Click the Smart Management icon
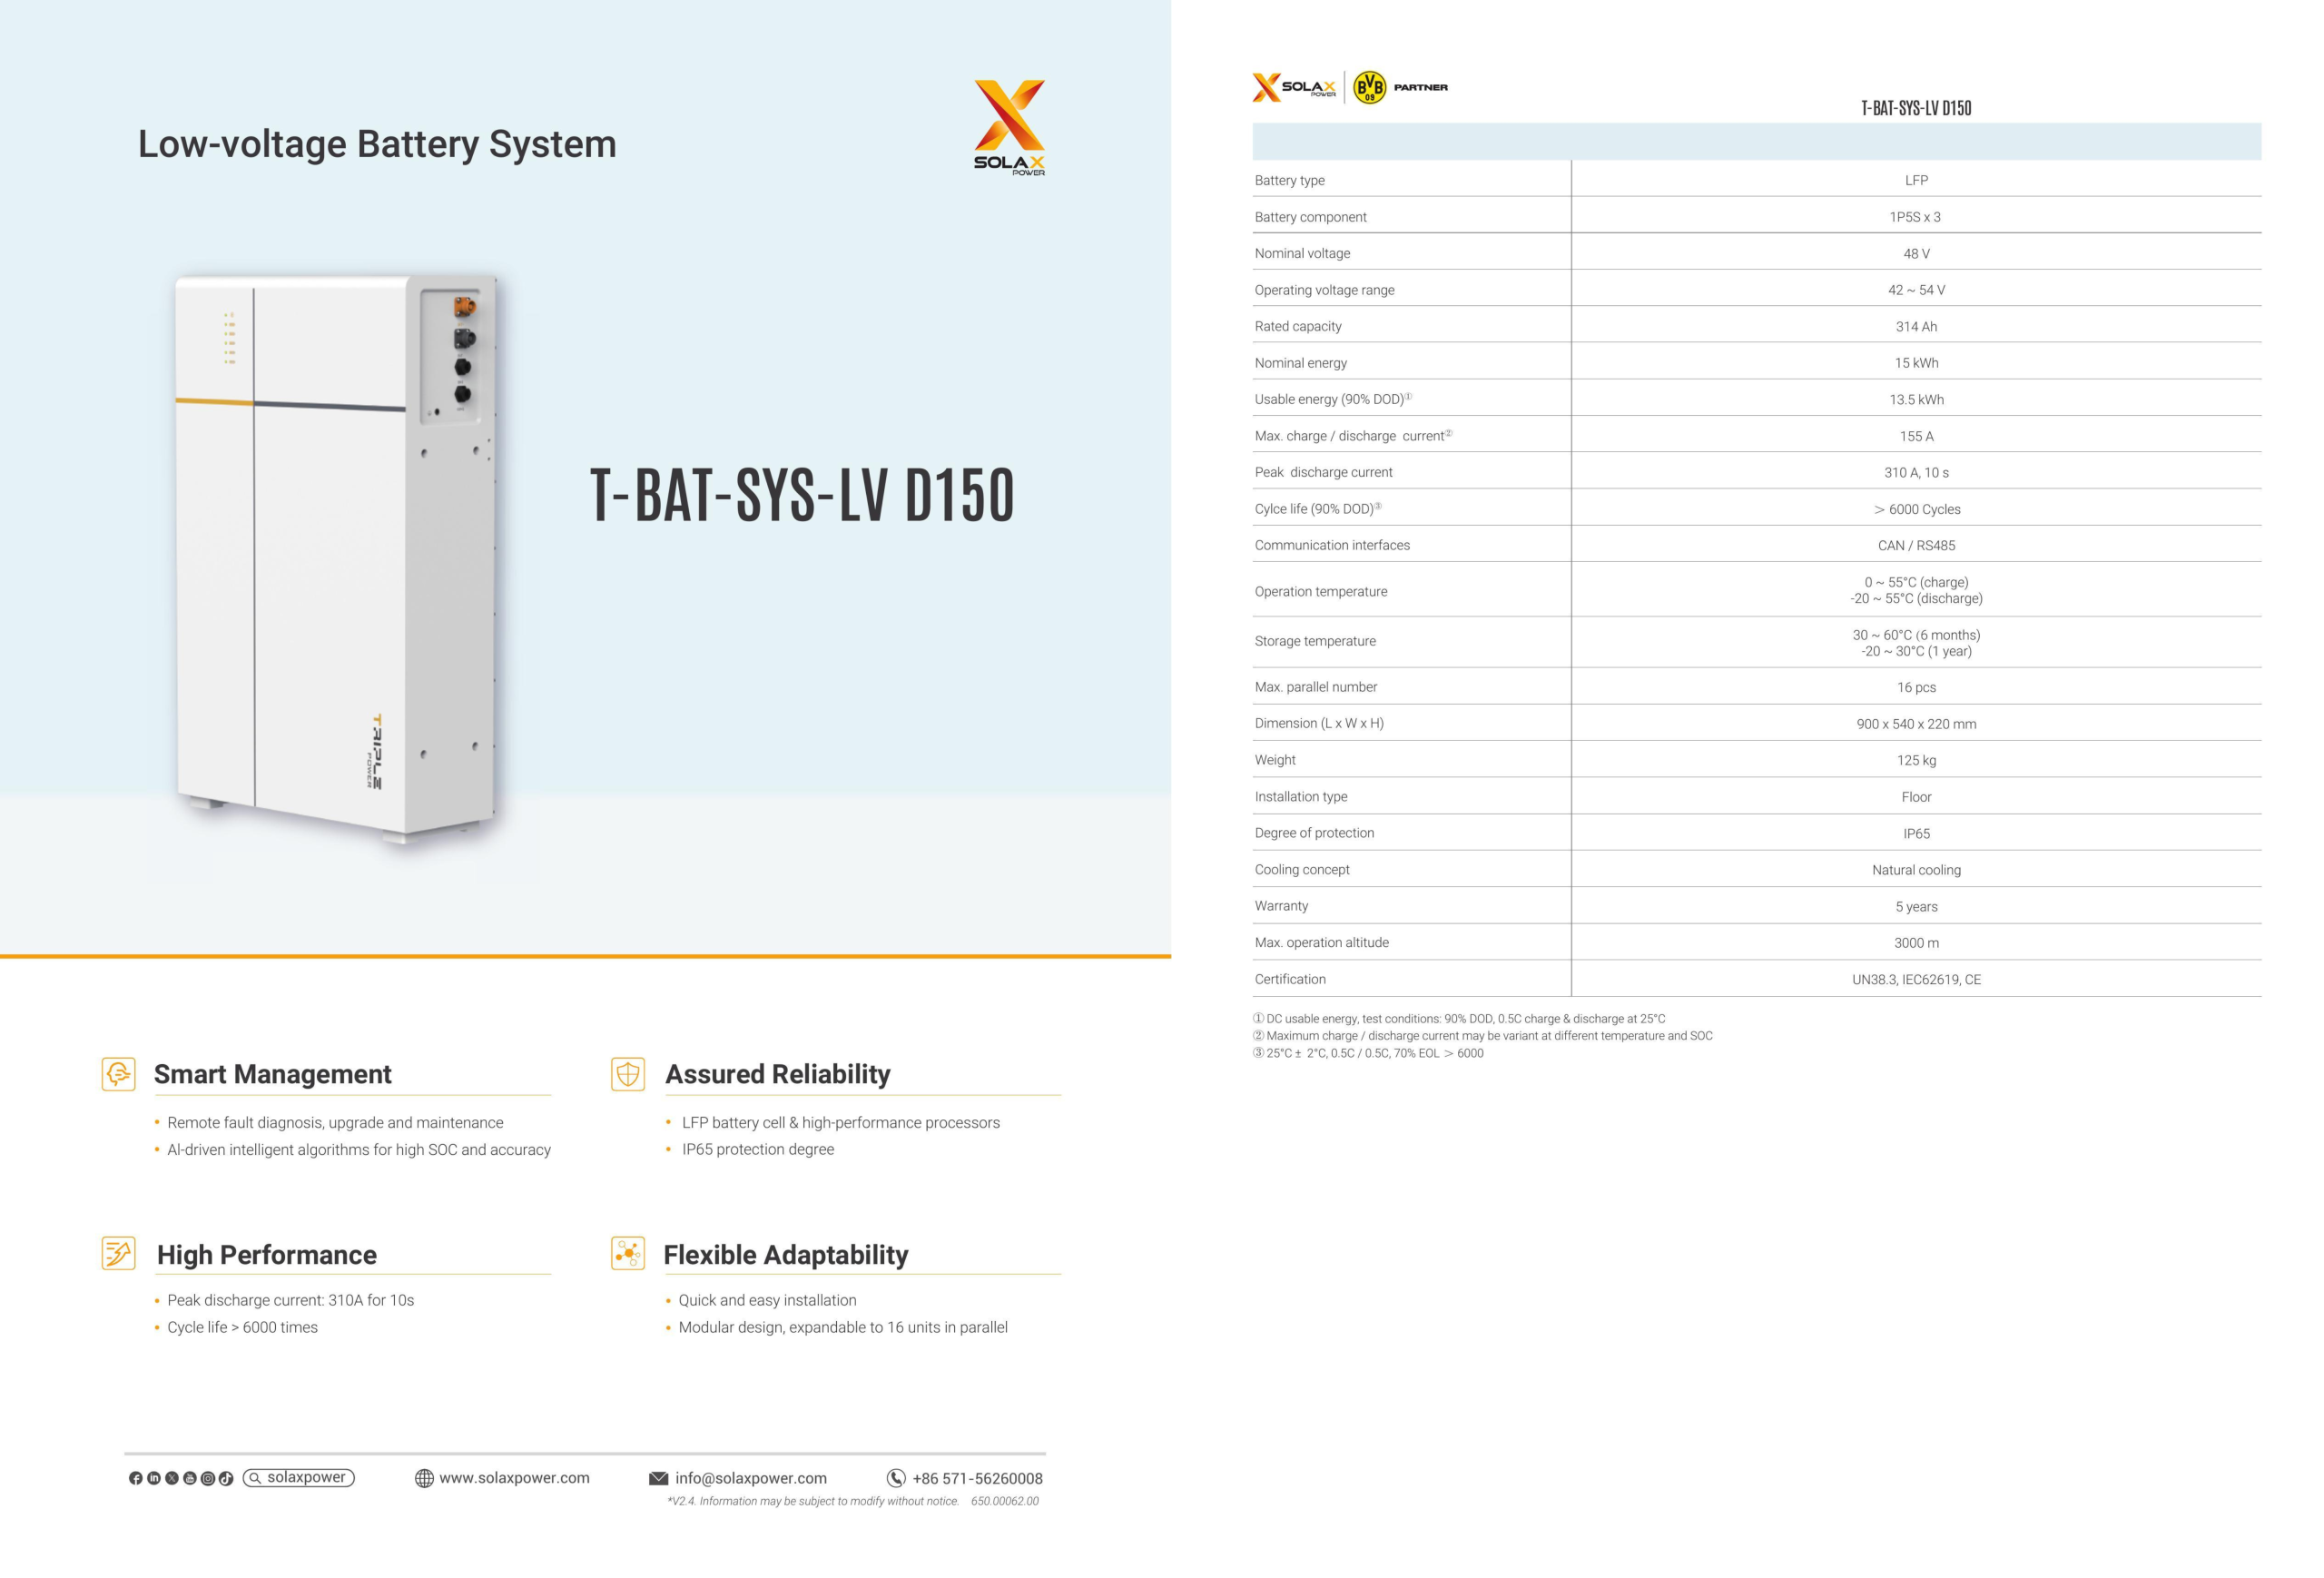This screenshot has width=2324, height=1578. [119, 1074]
